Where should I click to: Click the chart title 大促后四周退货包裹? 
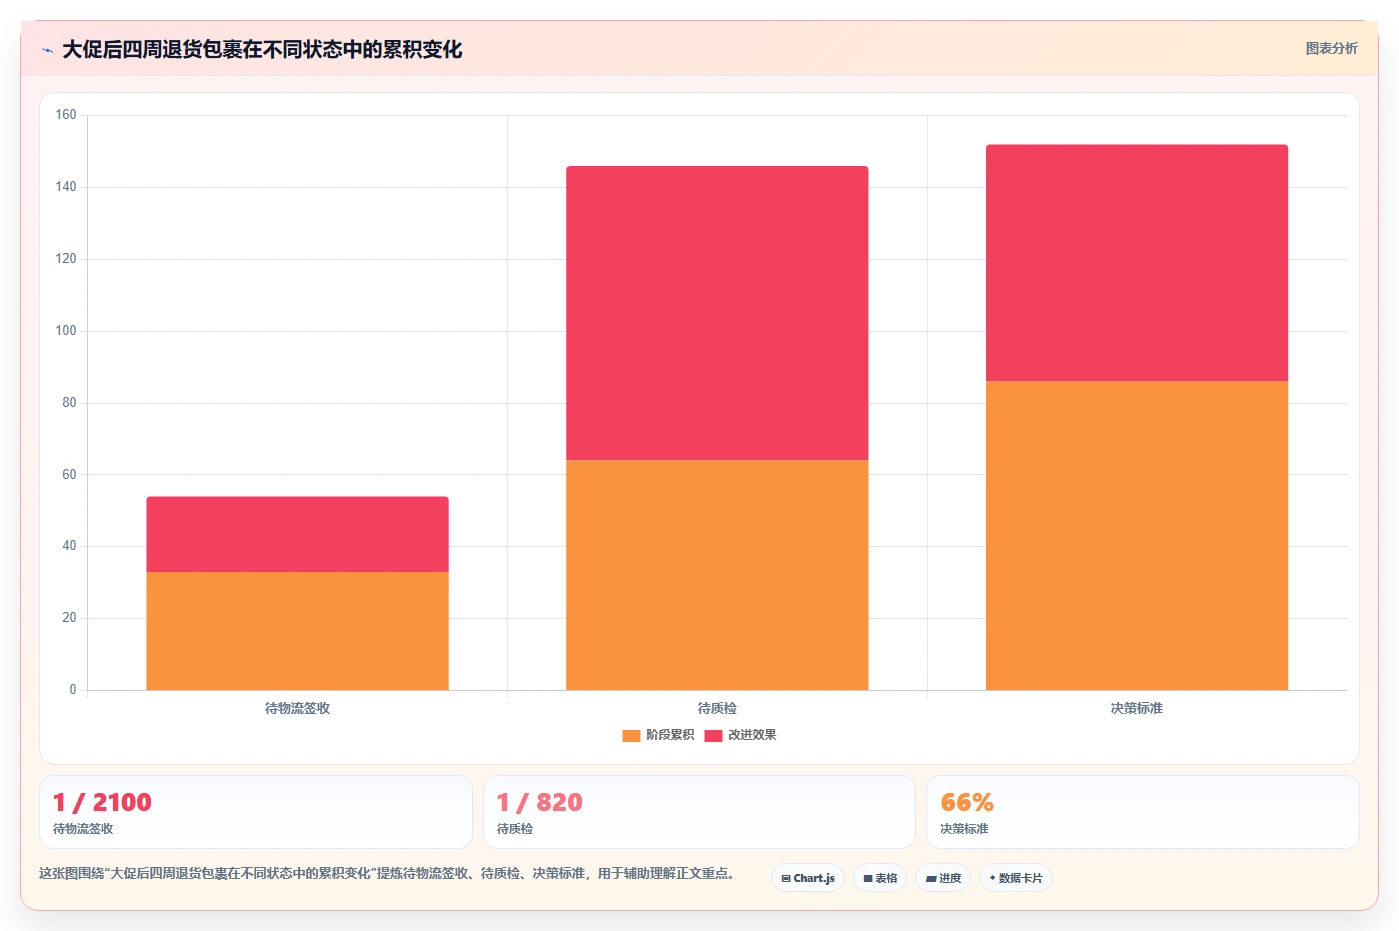coord(262,50)
